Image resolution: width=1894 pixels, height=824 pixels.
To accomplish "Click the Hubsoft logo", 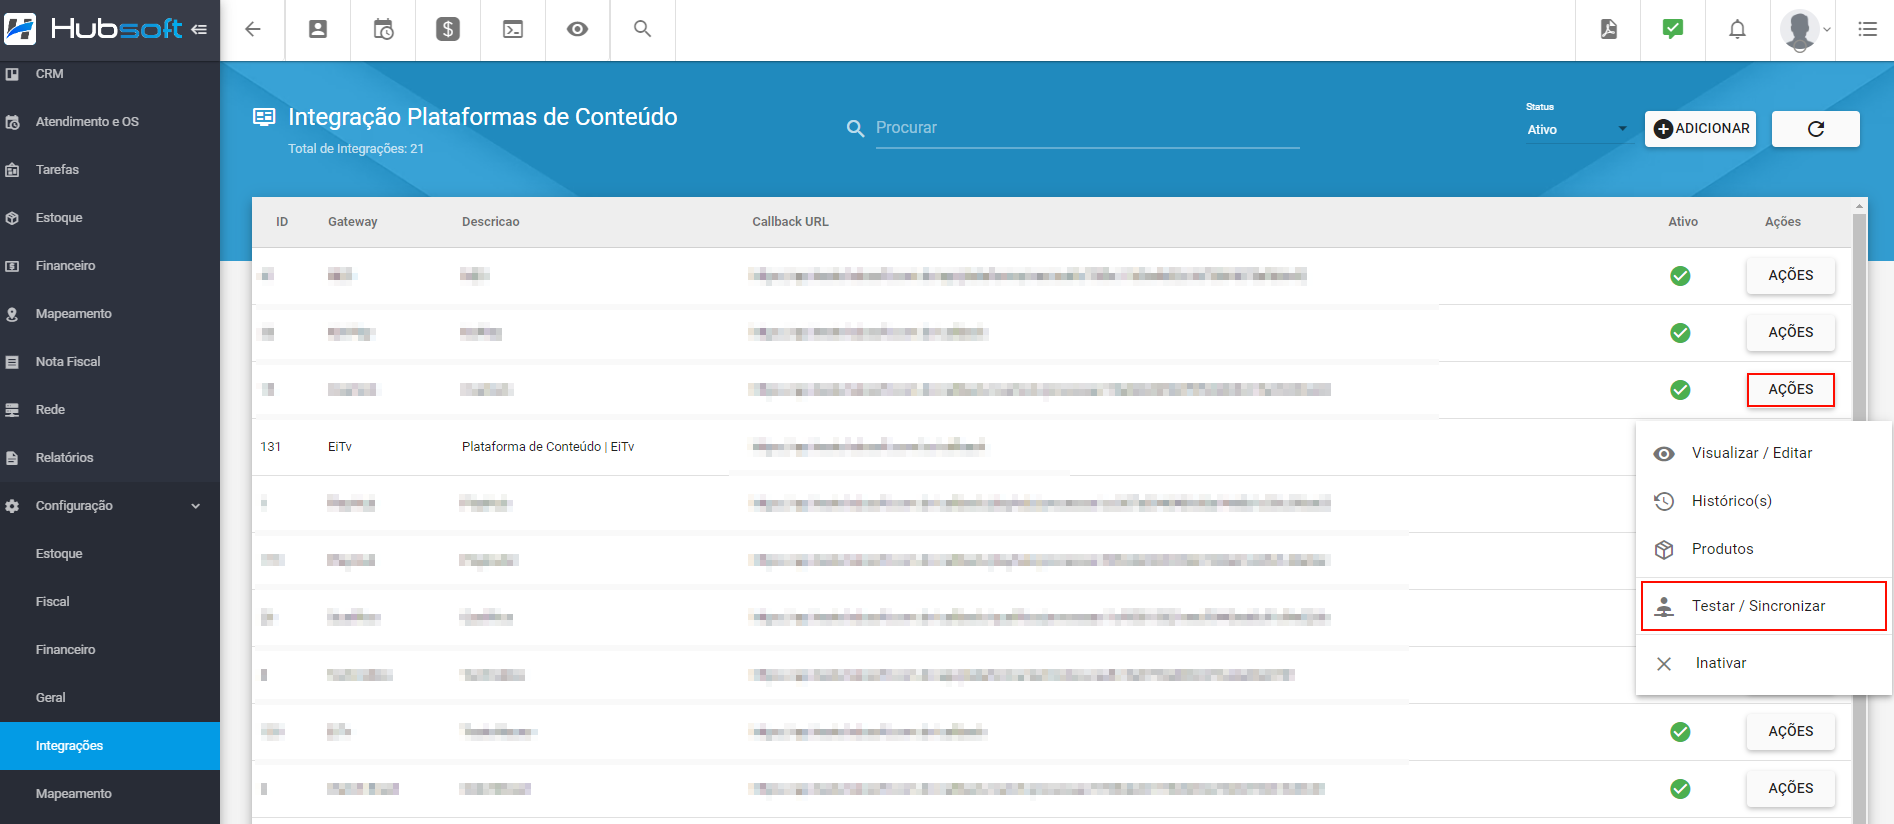I will coord(95,29).
